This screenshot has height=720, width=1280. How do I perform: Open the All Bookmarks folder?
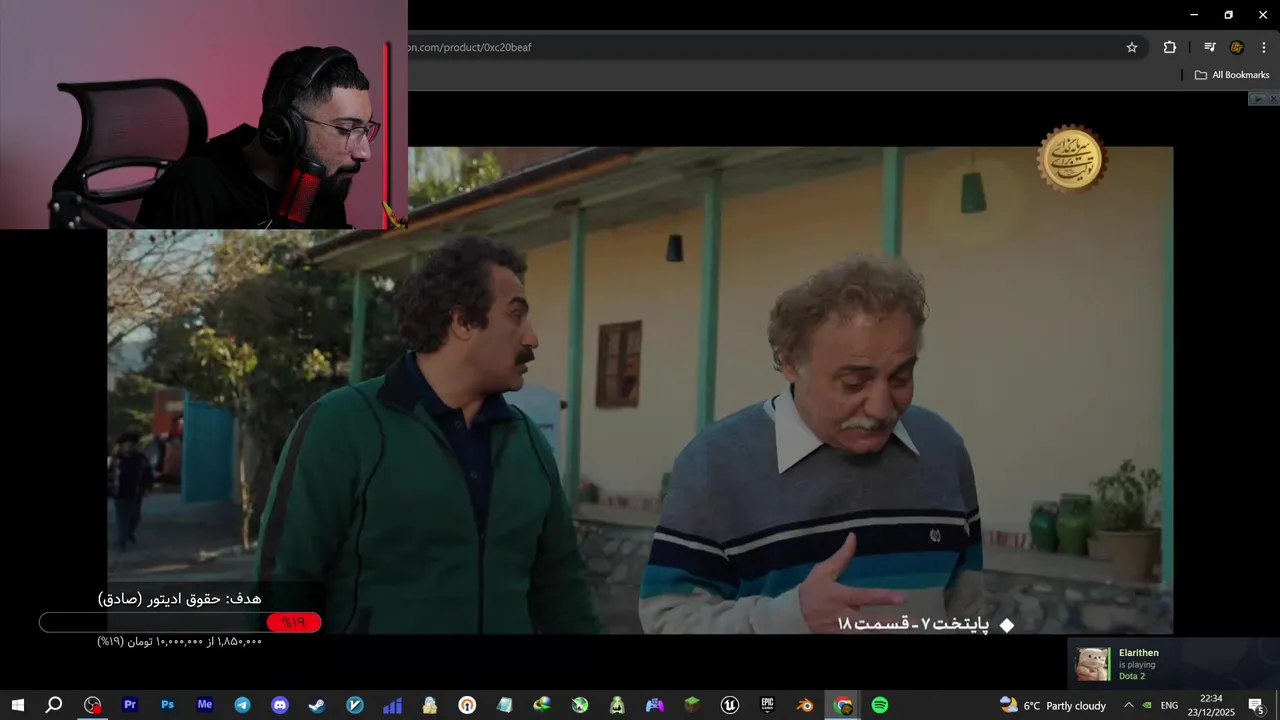[x=1232, y=75]
